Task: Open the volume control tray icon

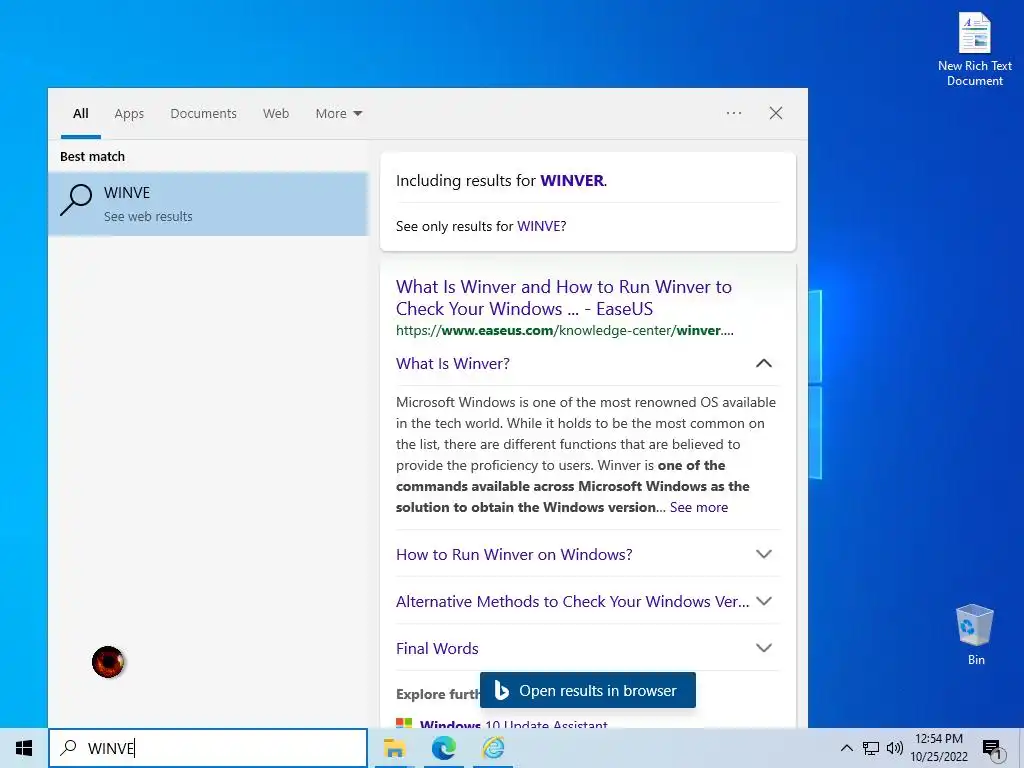Action: click(x=895, y=748)
